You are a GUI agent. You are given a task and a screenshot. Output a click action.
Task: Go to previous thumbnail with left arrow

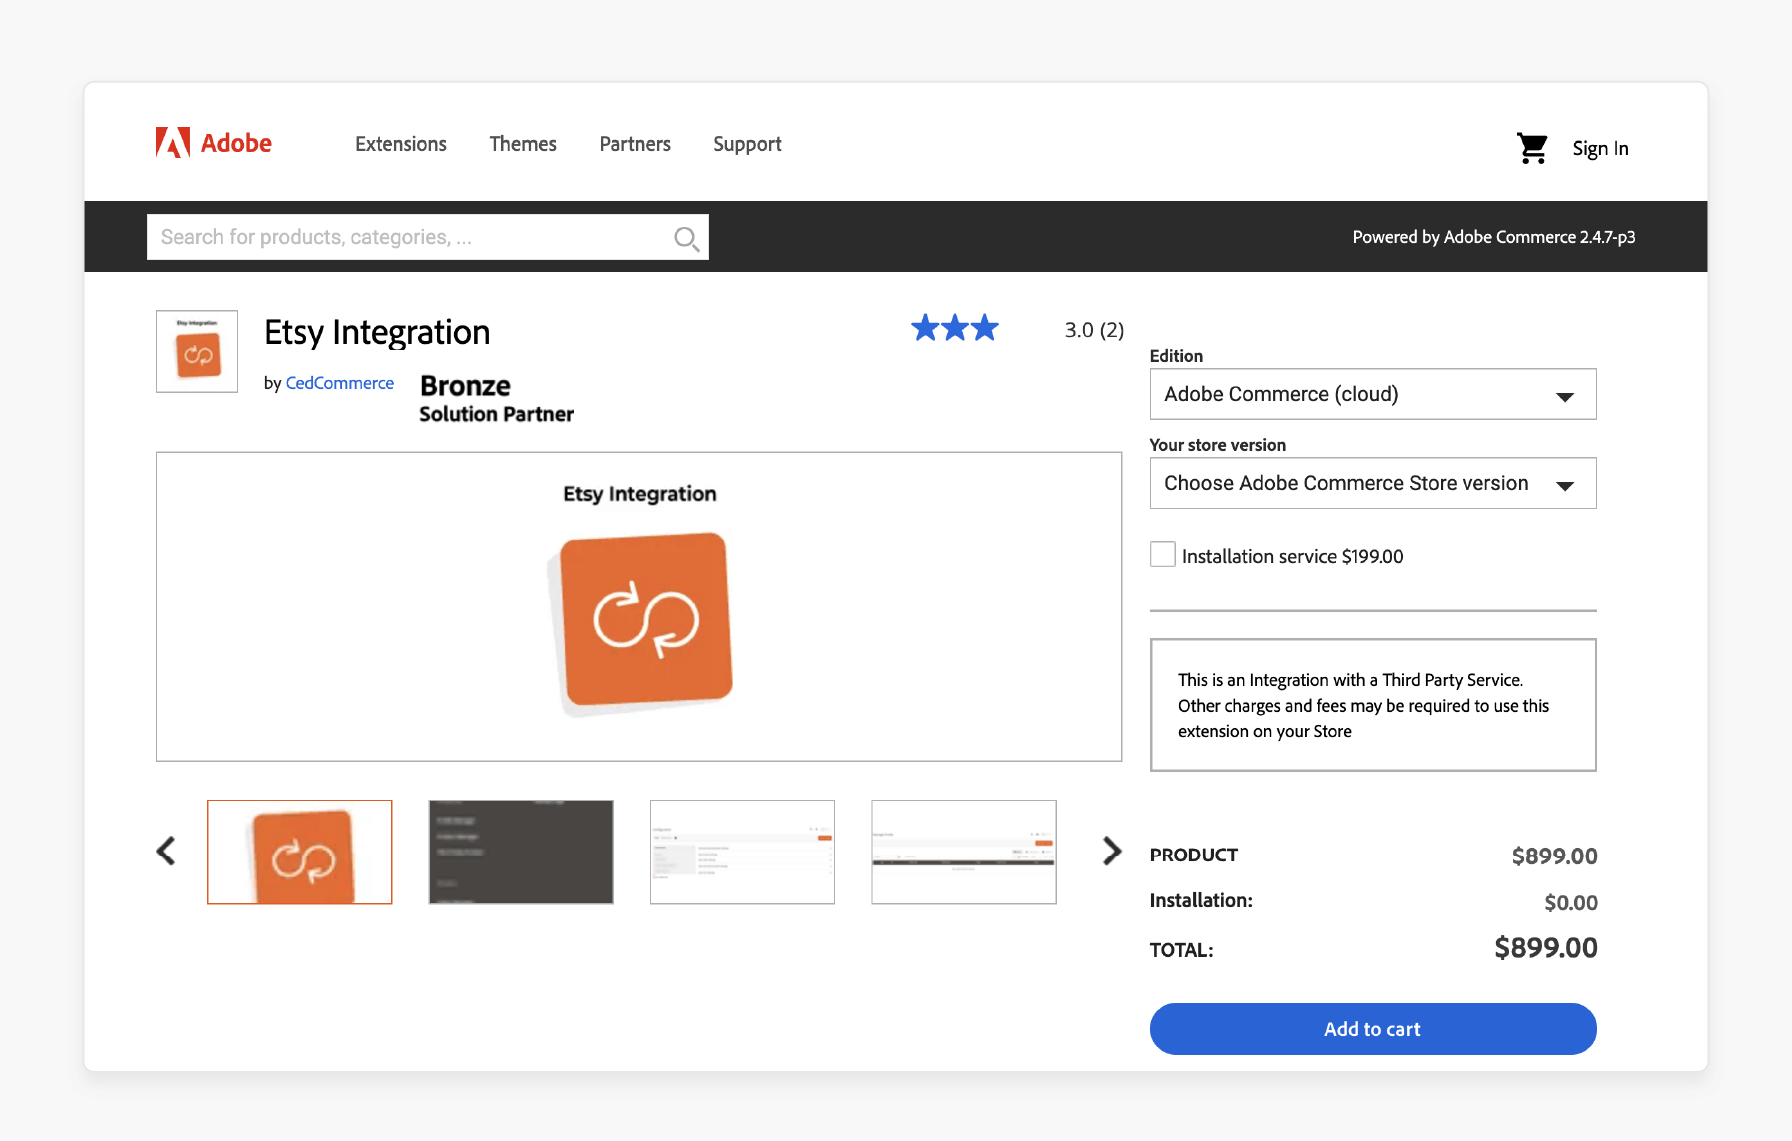166,851
